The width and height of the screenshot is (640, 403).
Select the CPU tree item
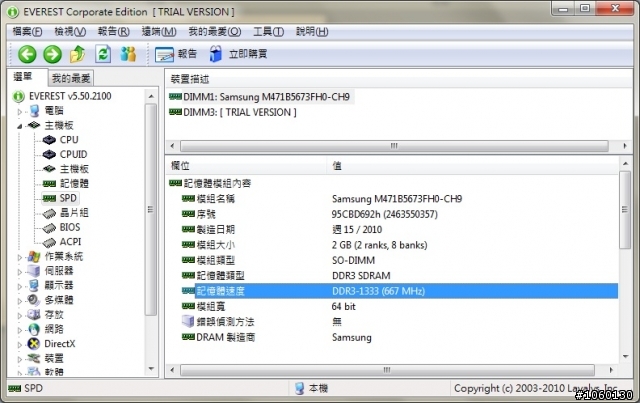69,140
